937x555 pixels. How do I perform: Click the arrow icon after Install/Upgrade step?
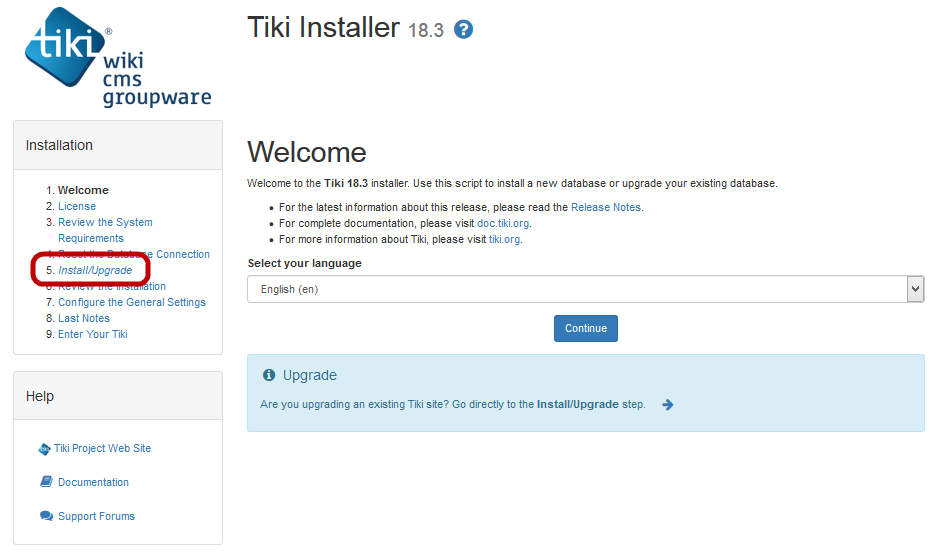(668, 405)
